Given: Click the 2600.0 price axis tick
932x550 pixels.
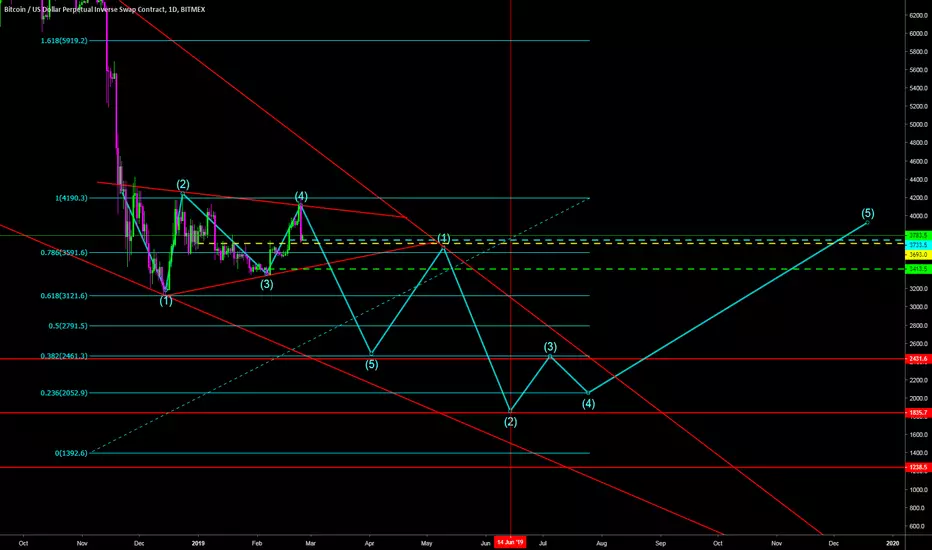Looking at the screenshot, I should pyautogui.click(x=919, y=344).
